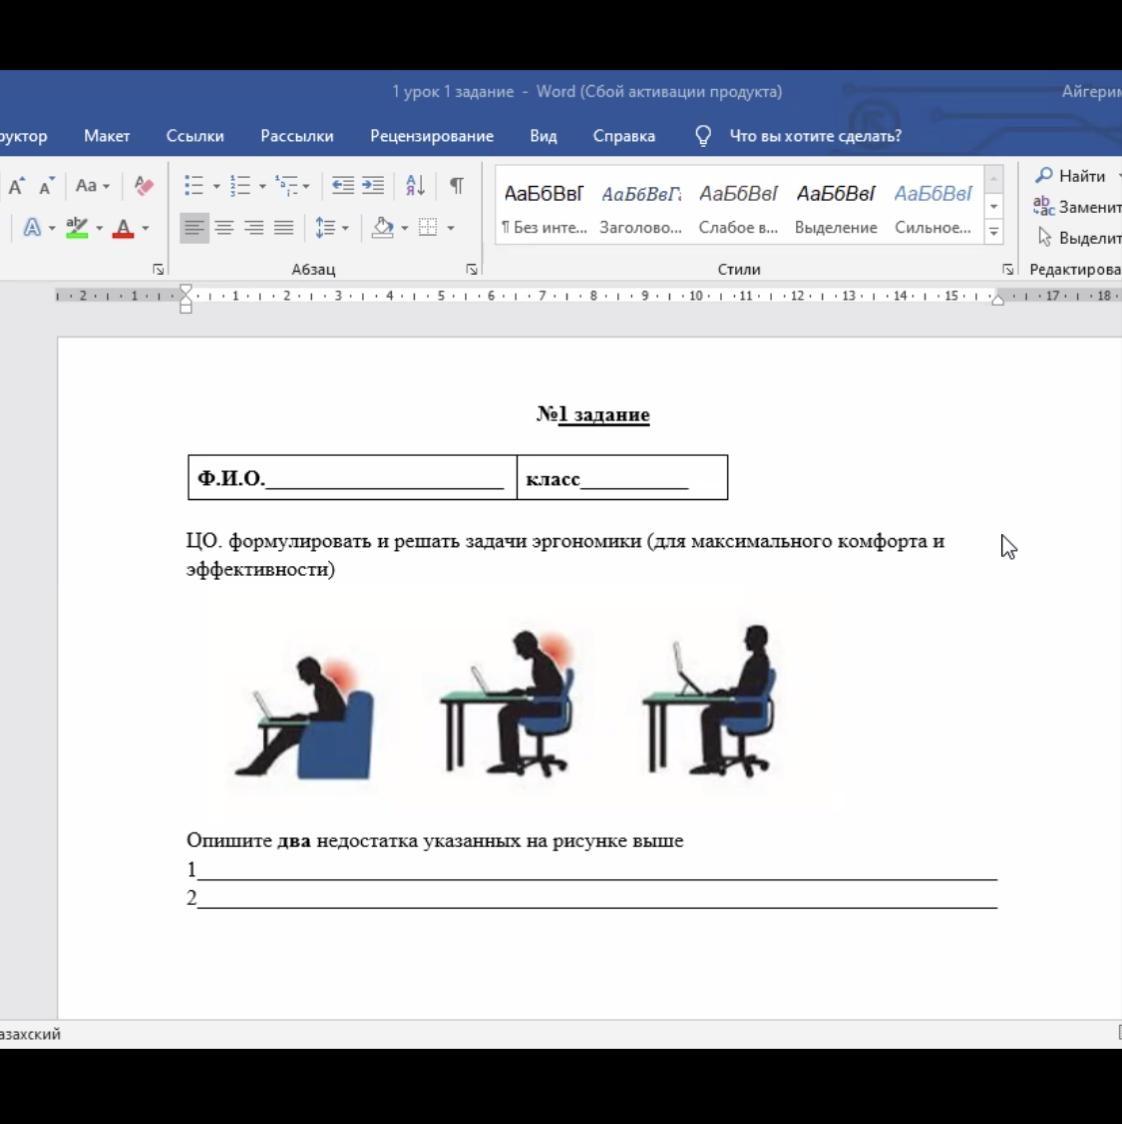Toggle justify text alignment
The width and height of the screenshot is (1122, 1124).
click(284, 228)
